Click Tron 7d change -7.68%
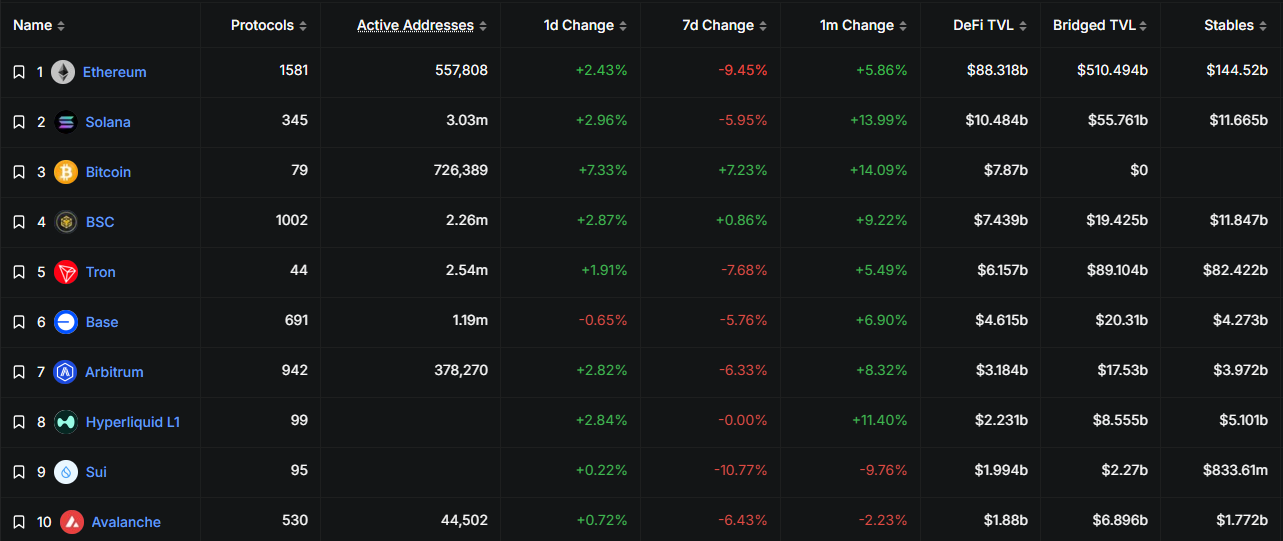The width and height of the screenshot is (1283, 541). pos(743,270)
